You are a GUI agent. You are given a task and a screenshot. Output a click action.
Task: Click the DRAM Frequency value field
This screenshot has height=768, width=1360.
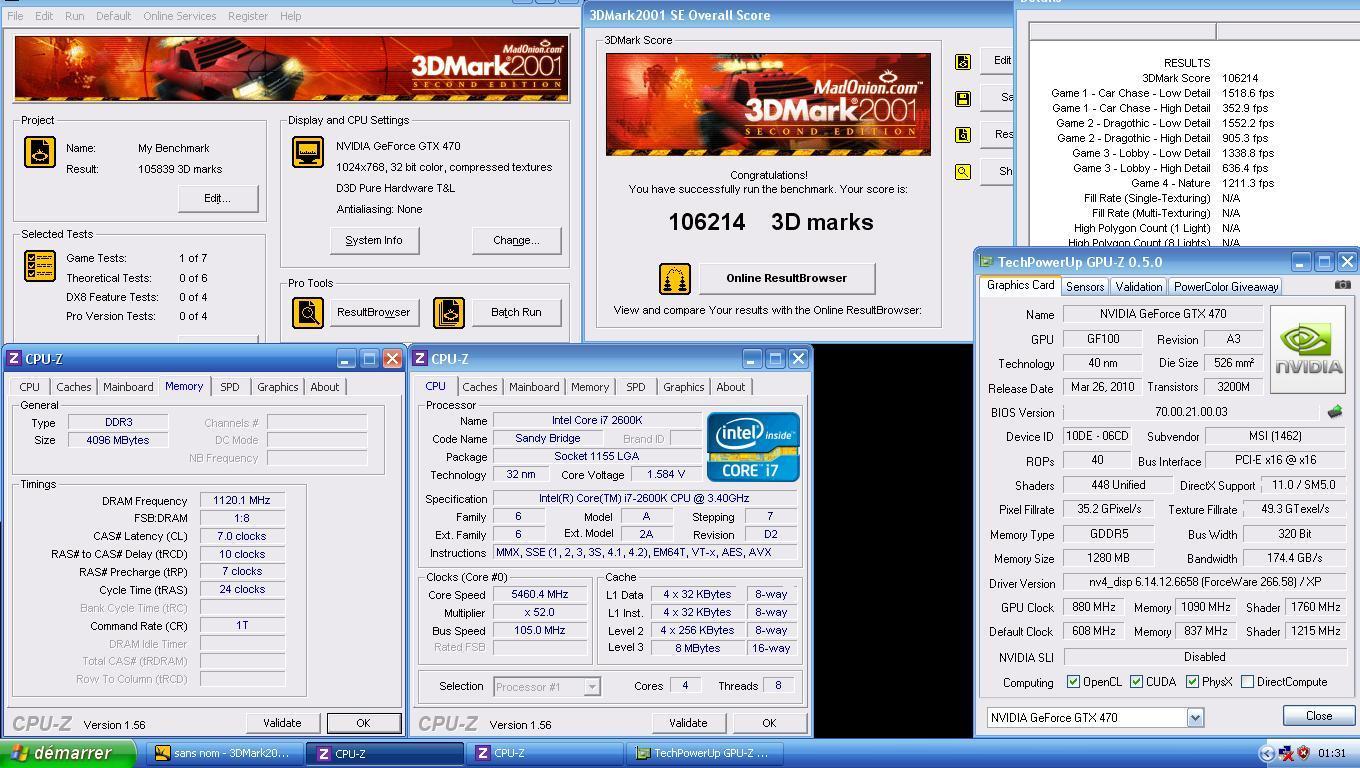(242, 500)
